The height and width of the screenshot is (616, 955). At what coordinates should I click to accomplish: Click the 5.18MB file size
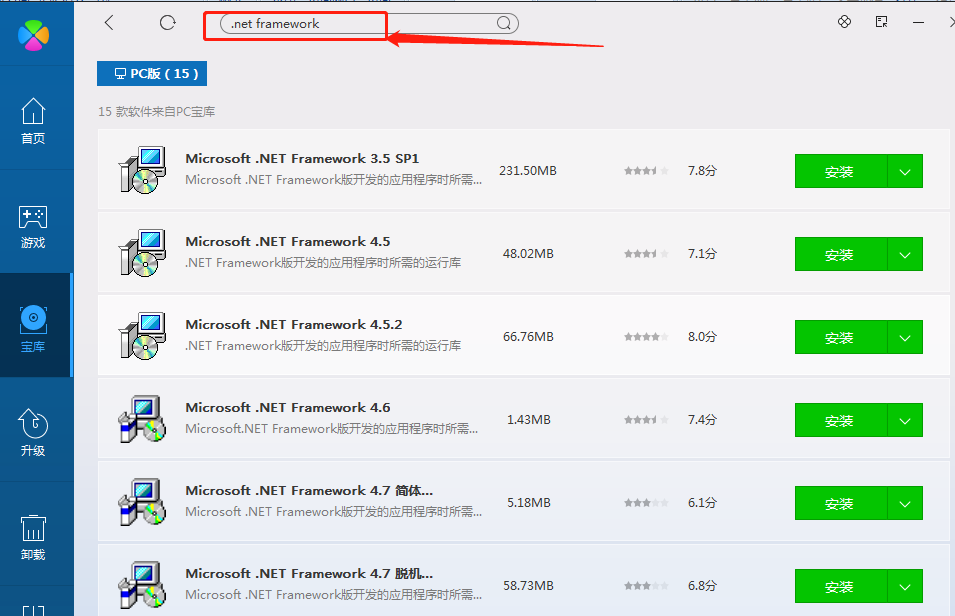coord(529,503)
